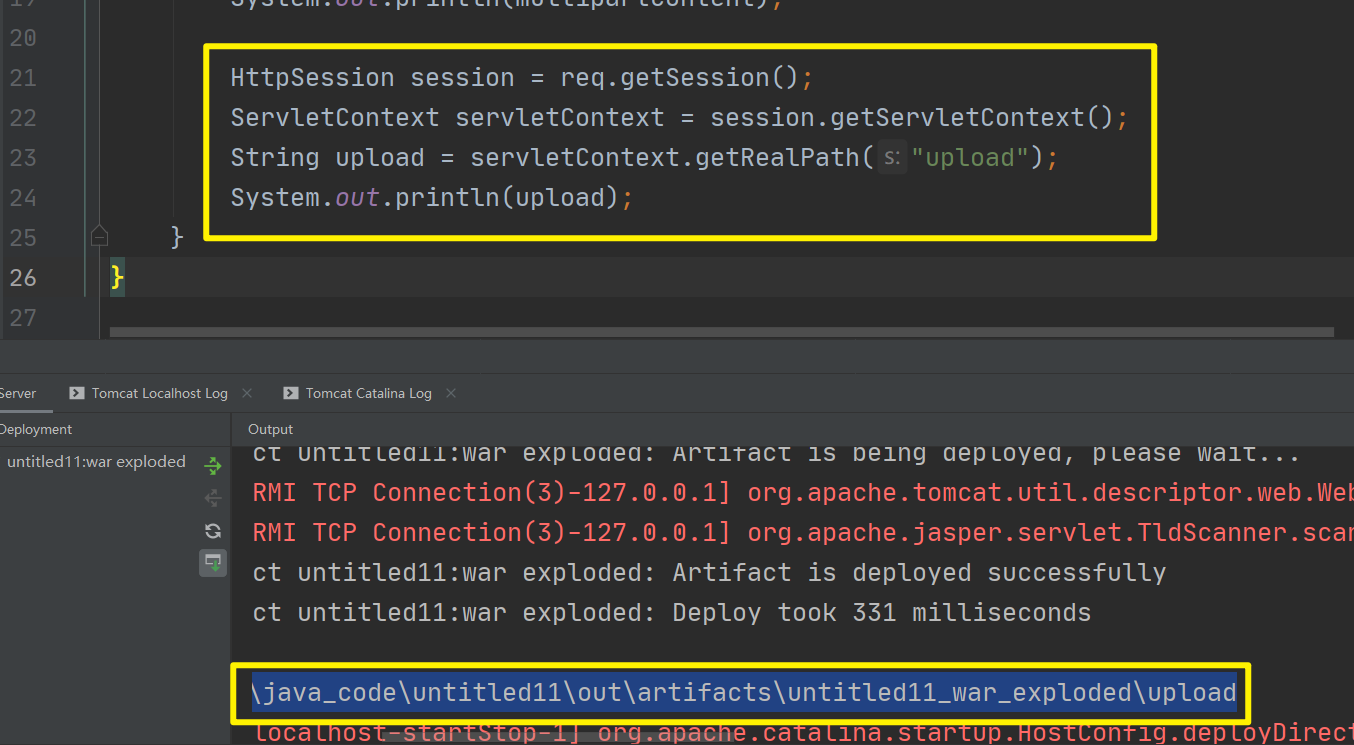
Task: Click line number 23 in the gutter
Action: click(x=23, y=158)
